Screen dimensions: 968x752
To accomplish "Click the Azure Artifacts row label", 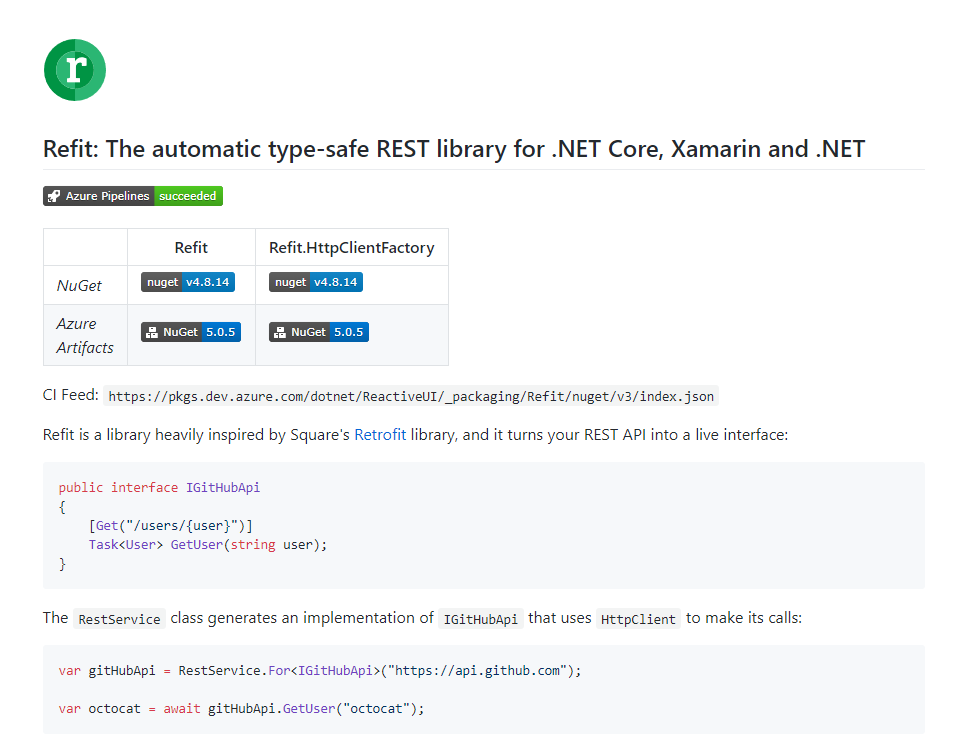I will (85, 335).
